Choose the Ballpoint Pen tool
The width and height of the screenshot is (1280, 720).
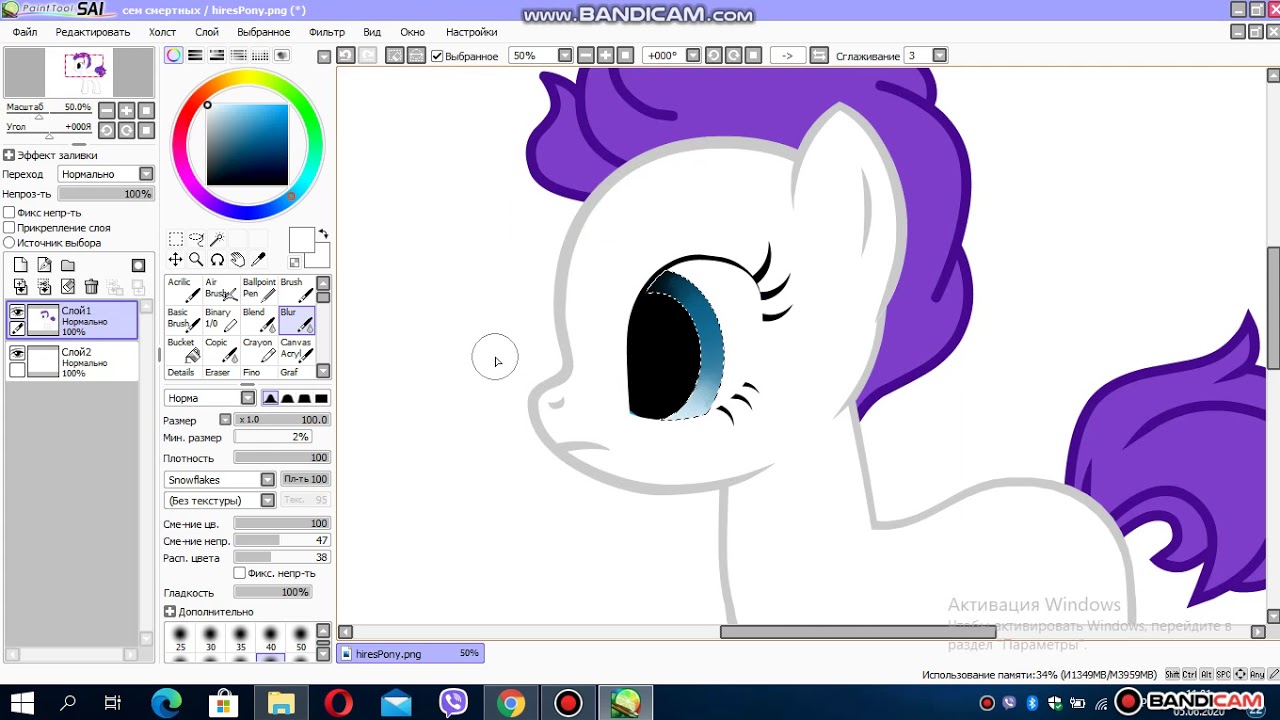coord(259,289)
